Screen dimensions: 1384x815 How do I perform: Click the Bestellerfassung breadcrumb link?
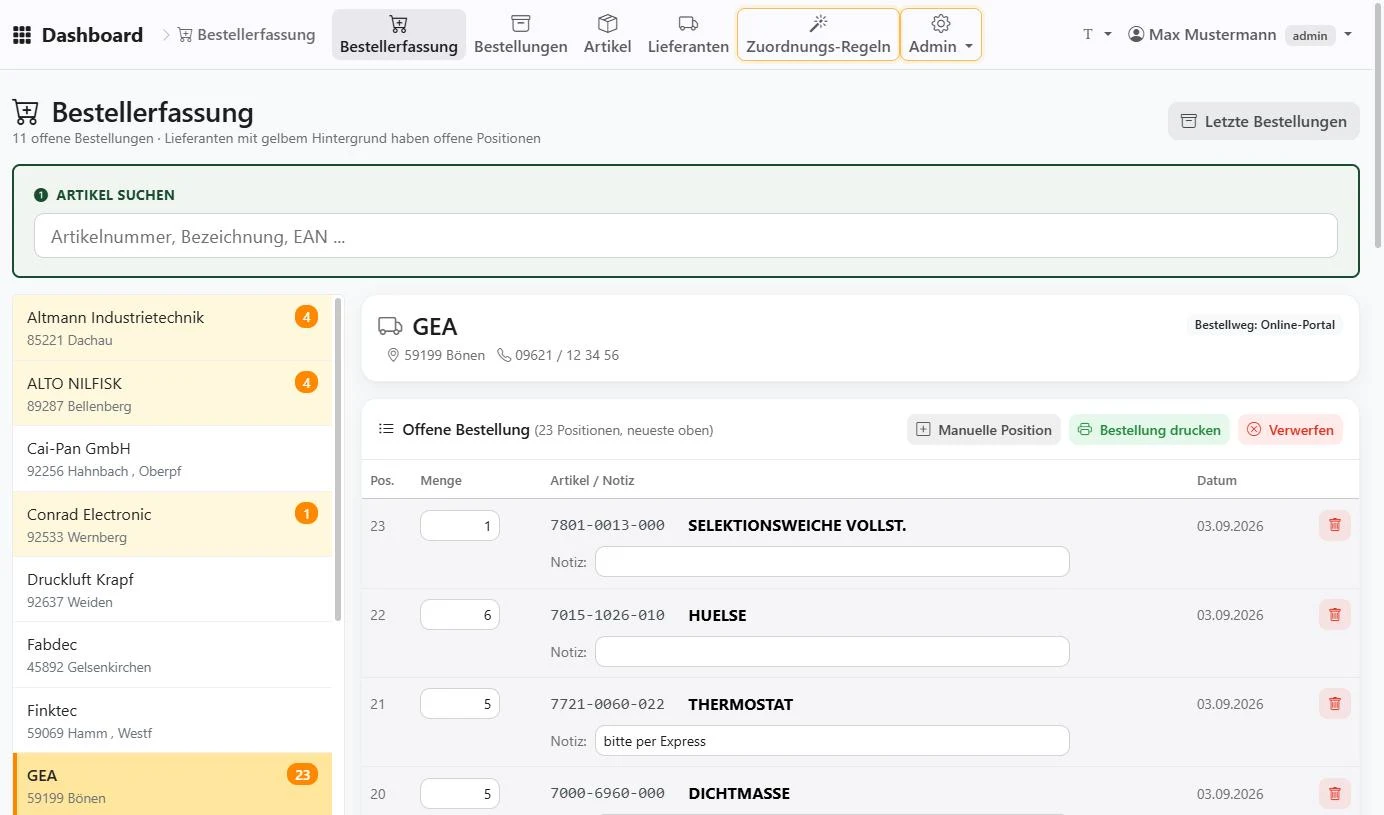pos(246,35)
